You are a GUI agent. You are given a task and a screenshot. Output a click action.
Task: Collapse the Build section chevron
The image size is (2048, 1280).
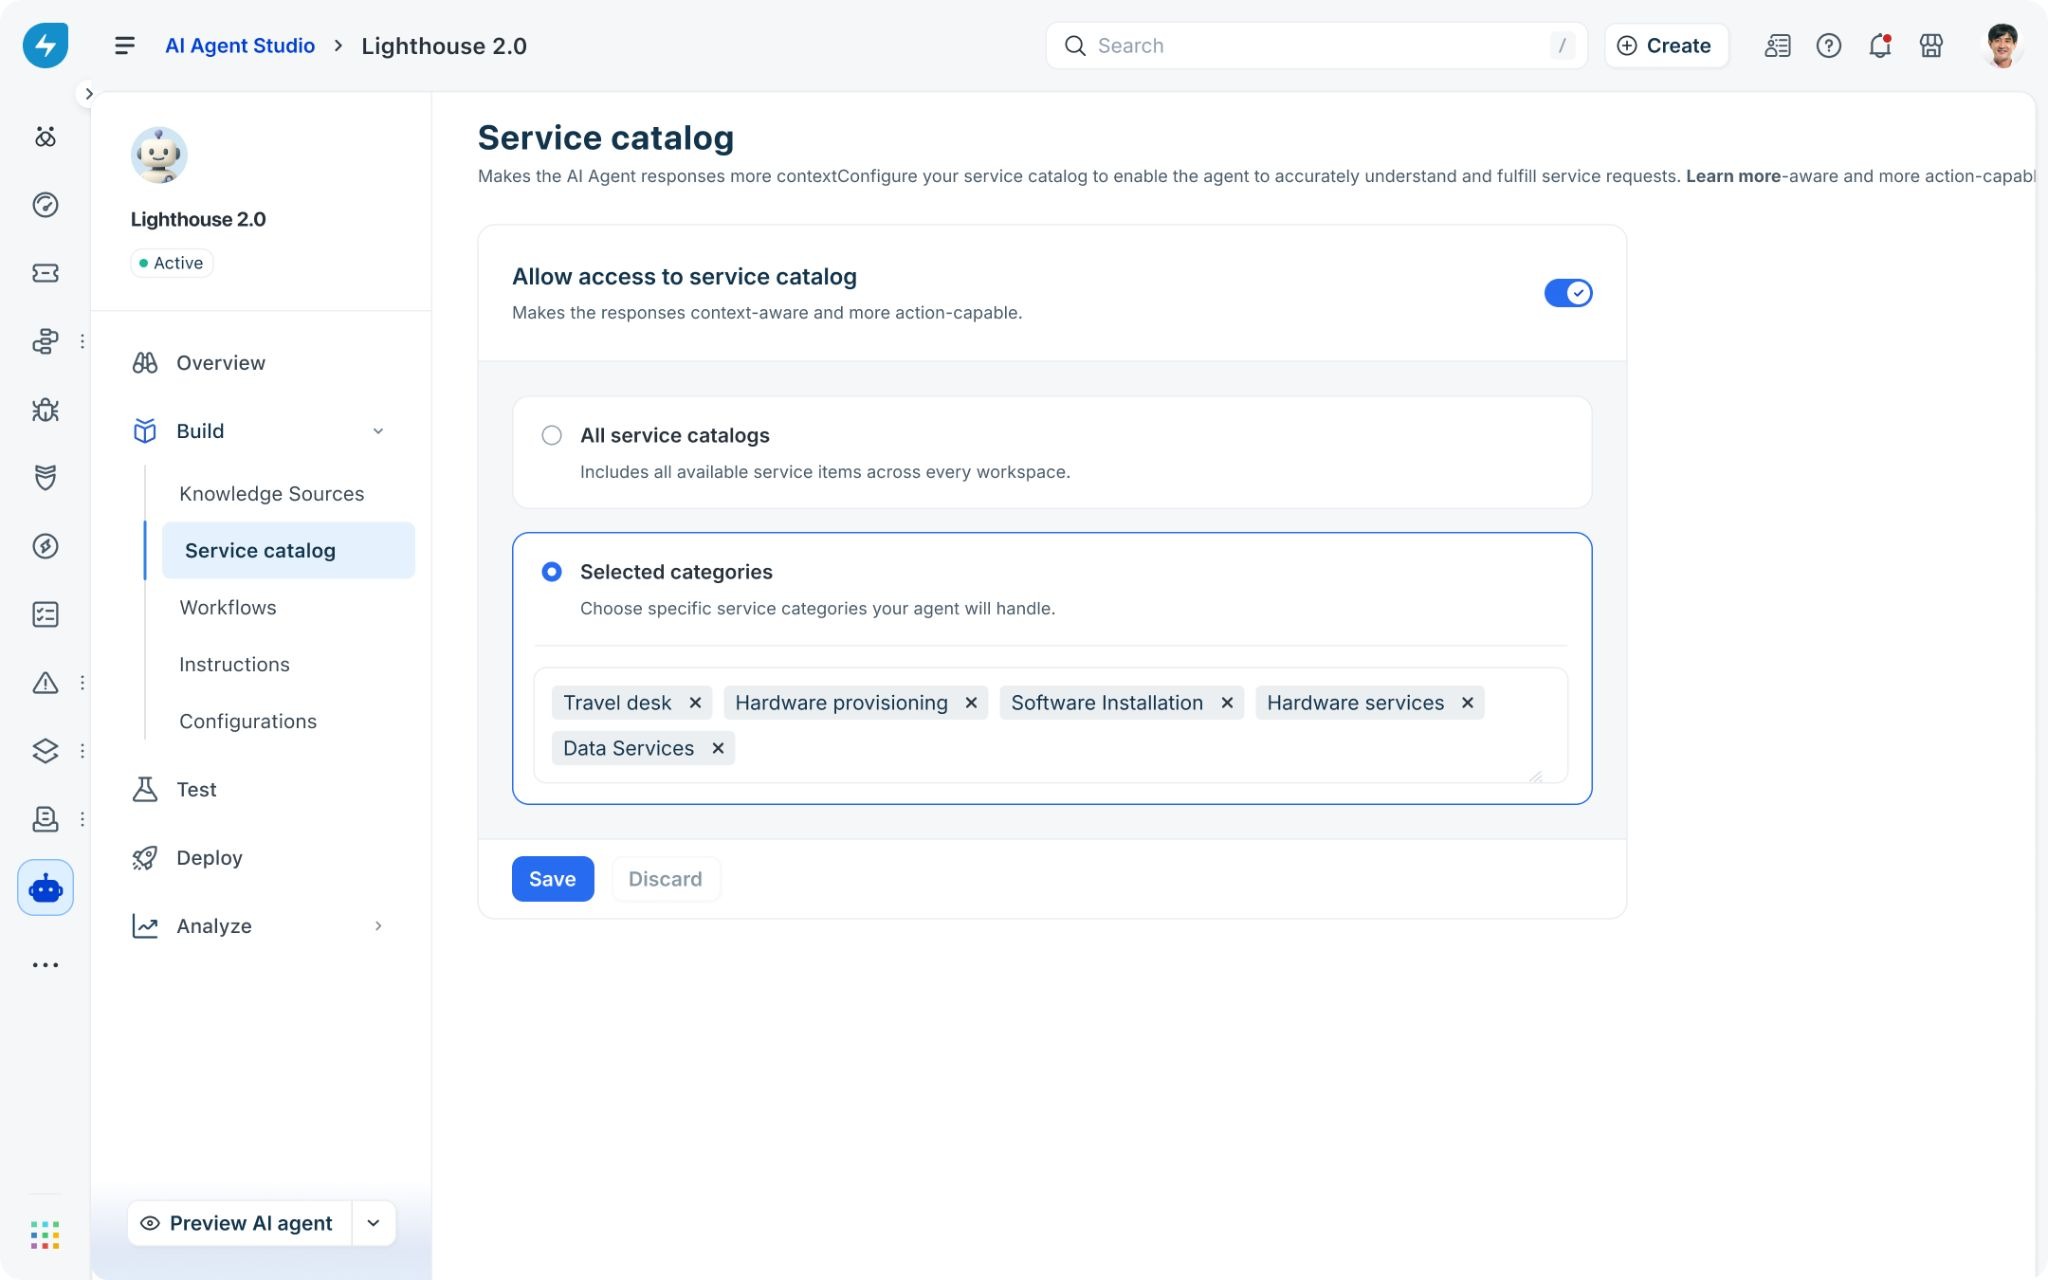pyautogui.click(x=378, y=431)
